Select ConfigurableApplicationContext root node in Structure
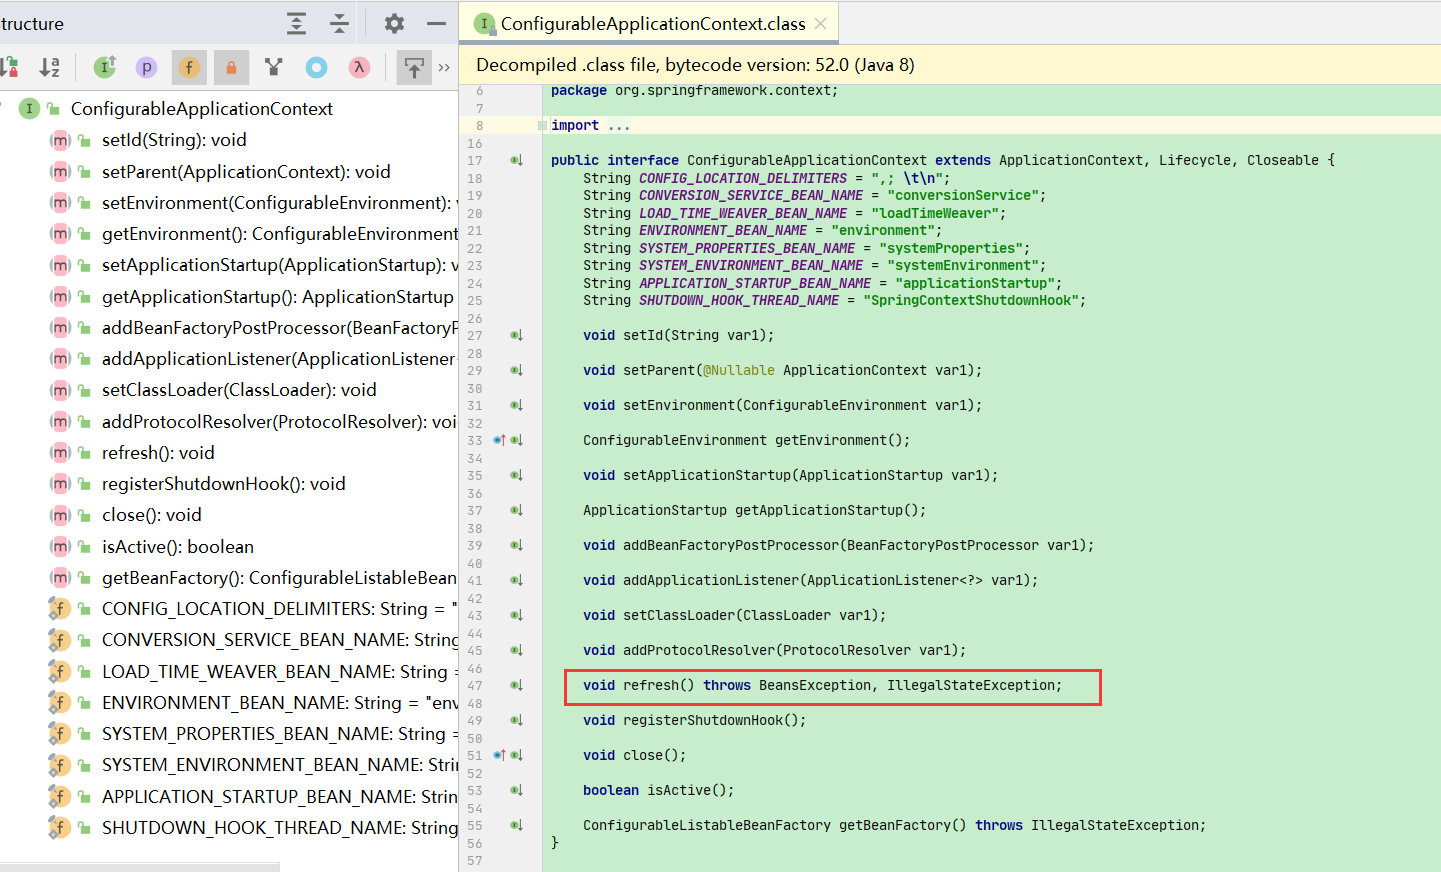Image resolution: width=1441 pixels, height=872 pixels. 201,108
